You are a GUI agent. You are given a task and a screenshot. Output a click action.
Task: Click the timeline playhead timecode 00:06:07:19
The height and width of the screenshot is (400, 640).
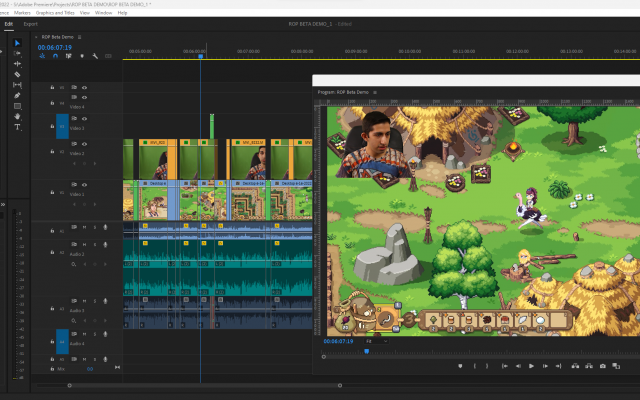click(x=55, y=47)
